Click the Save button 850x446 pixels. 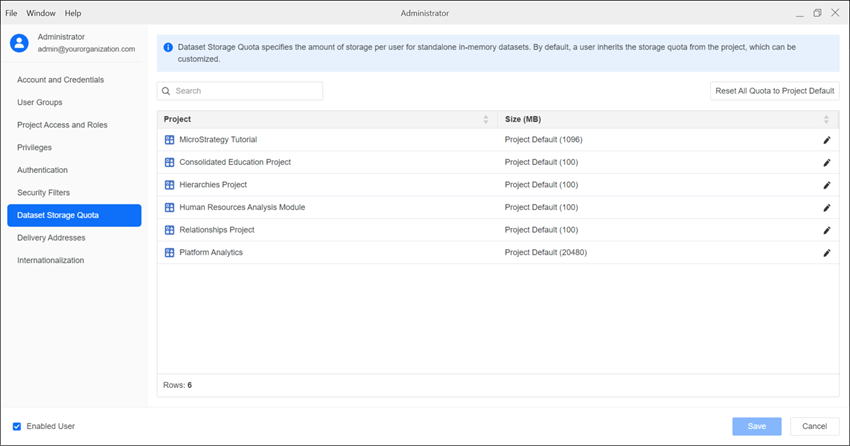756,426
